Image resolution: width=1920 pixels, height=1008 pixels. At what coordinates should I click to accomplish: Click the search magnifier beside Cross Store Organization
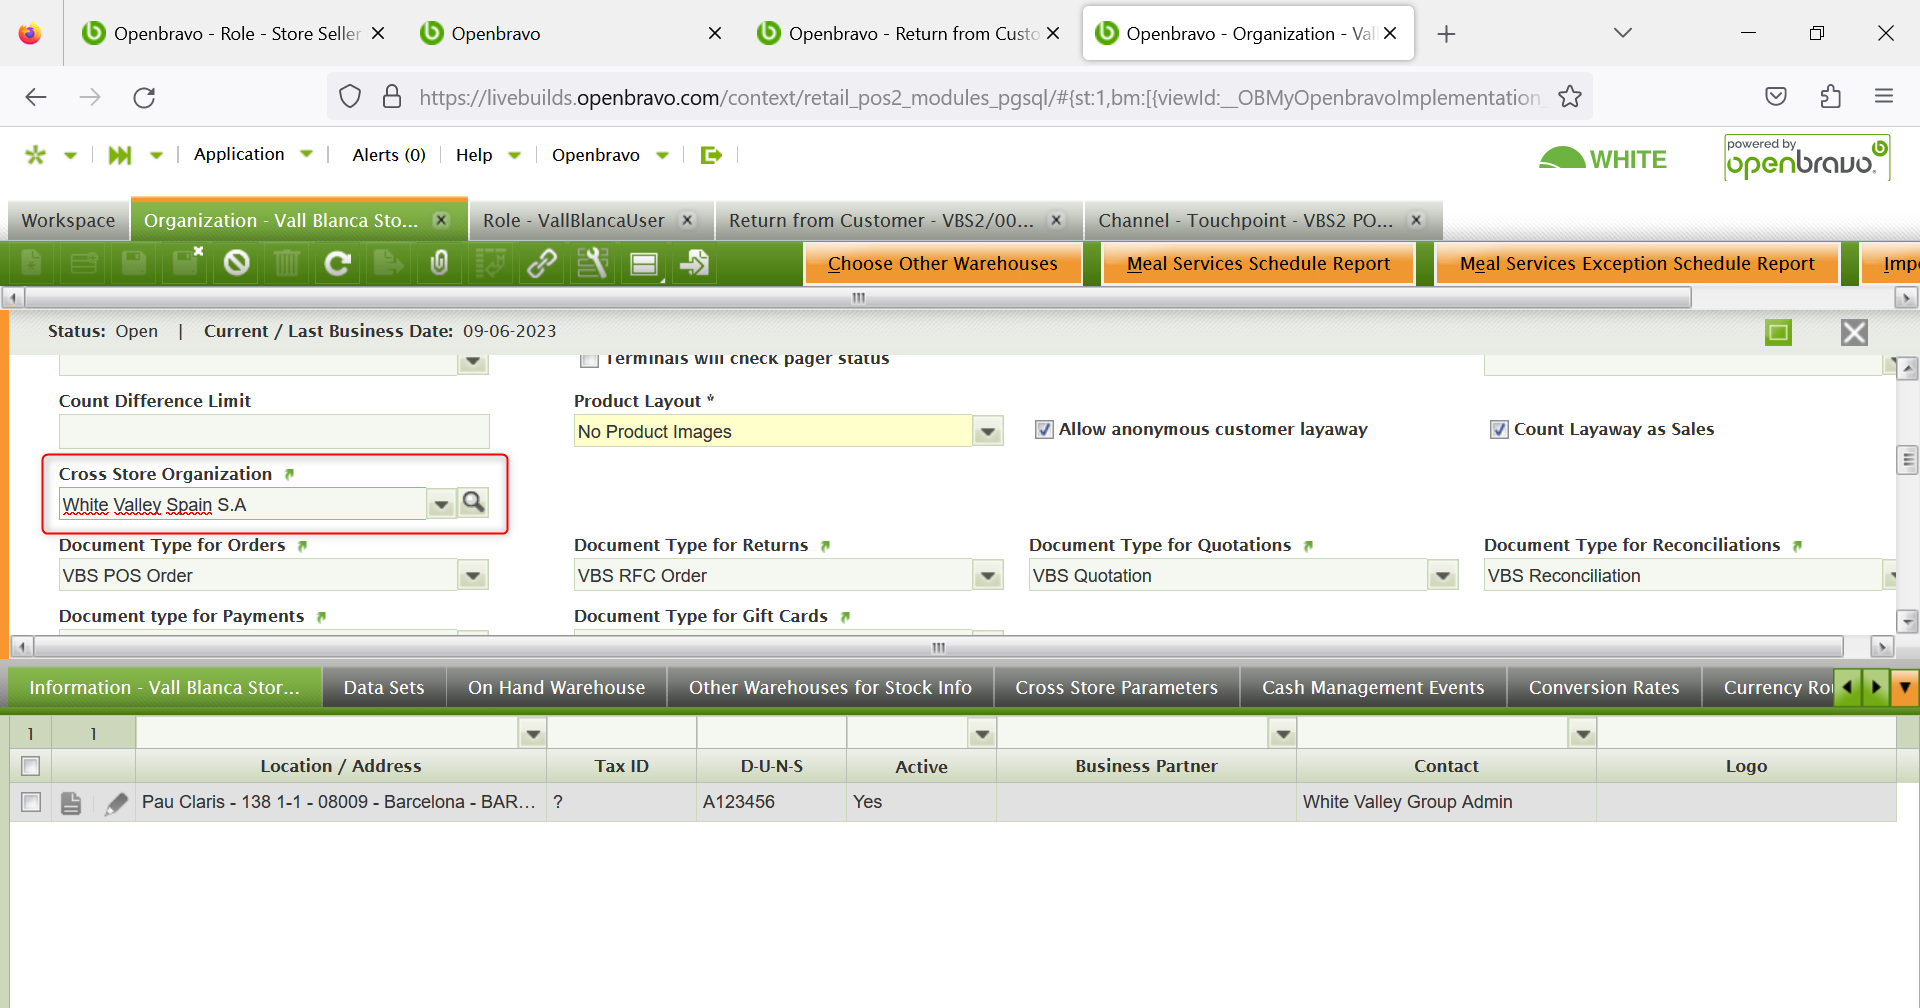[x=473, y=502]
